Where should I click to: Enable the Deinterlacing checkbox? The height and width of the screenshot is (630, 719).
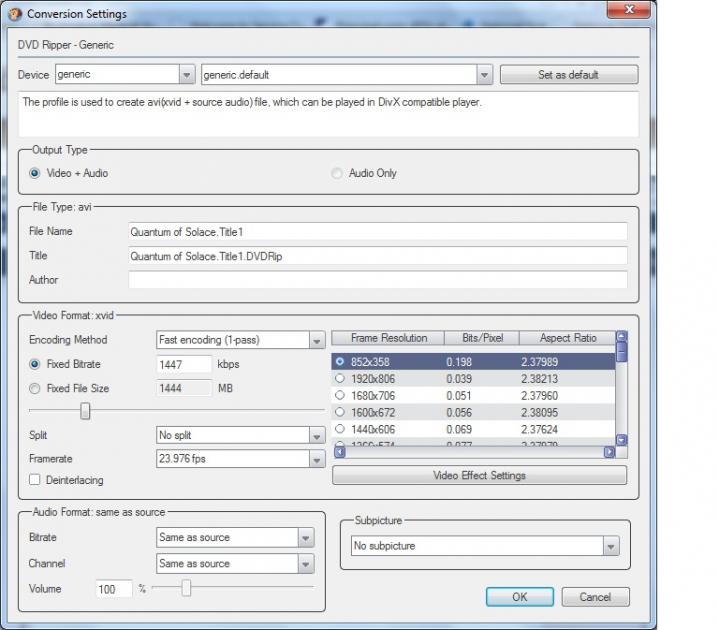36,480
